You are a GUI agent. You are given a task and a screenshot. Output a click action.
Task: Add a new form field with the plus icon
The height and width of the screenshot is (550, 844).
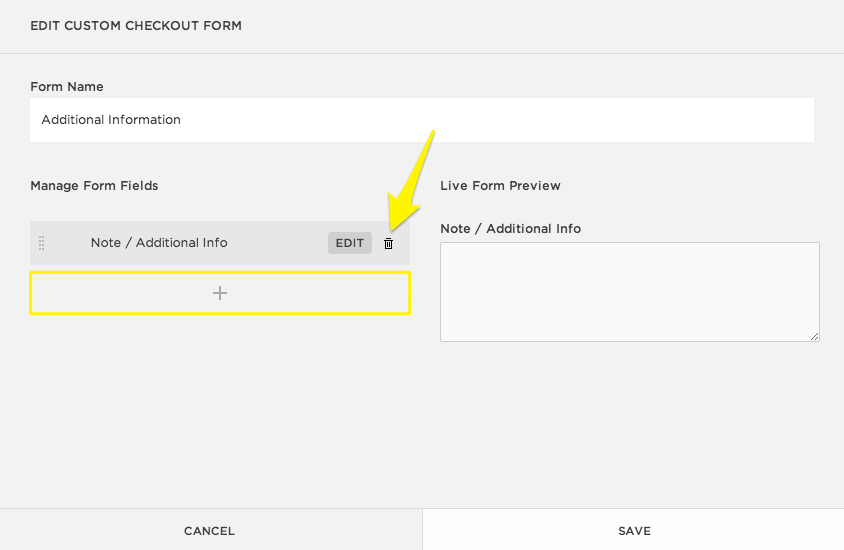pyautogui.click(x=220, y=293)
